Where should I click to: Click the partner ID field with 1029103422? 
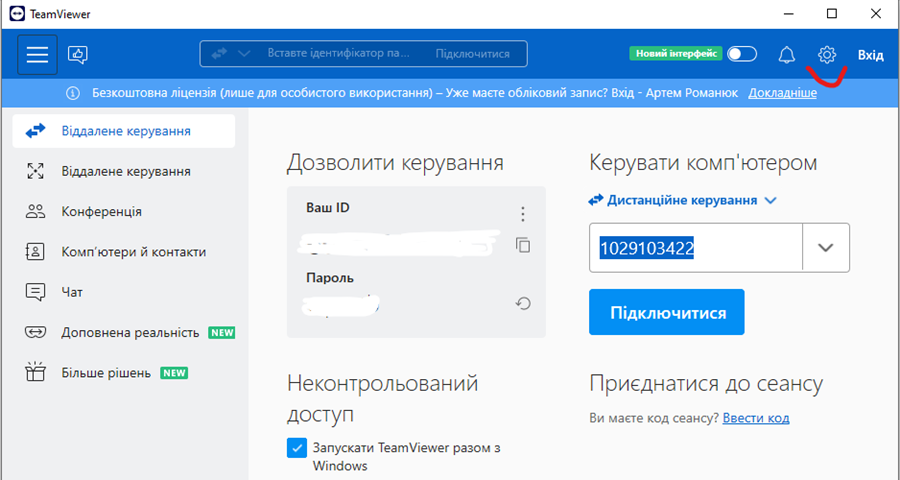(x=696, y=248)
